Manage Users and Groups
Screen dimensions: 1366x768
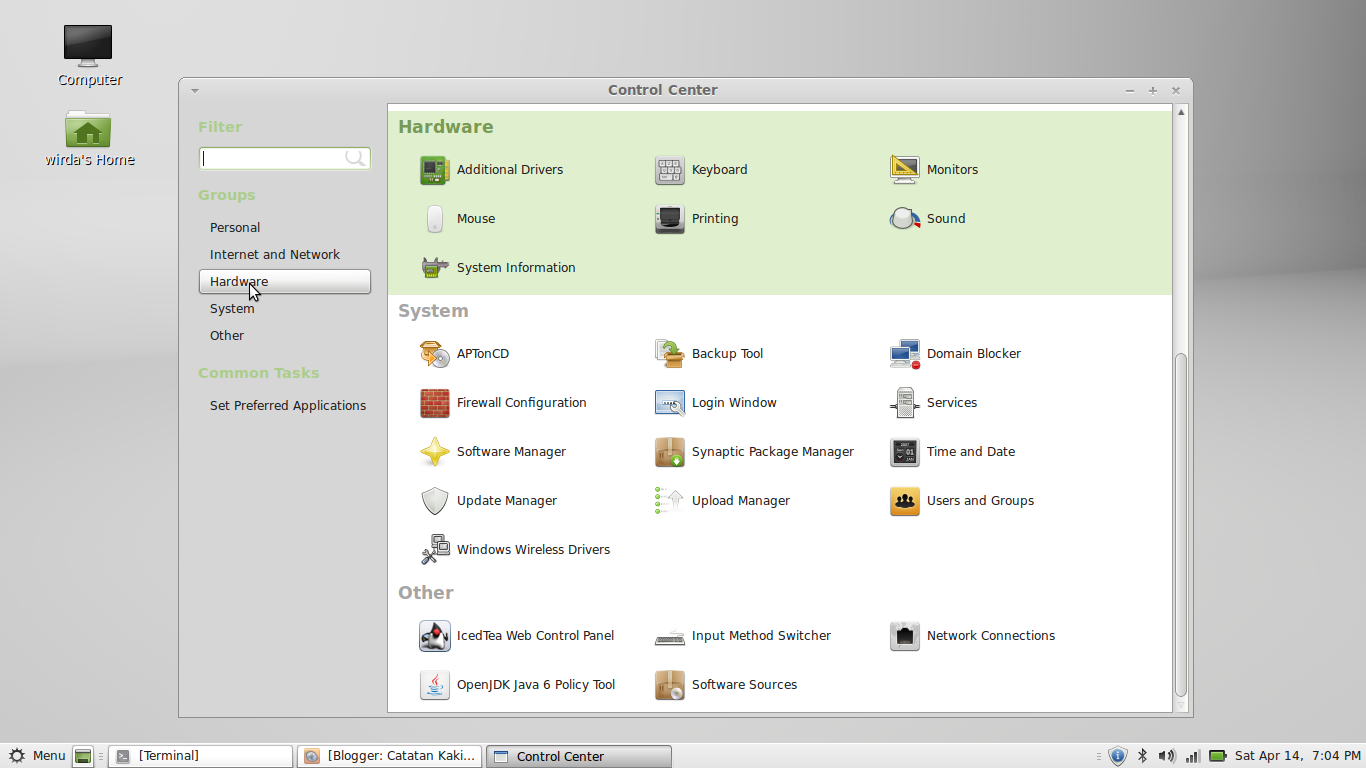980,501
